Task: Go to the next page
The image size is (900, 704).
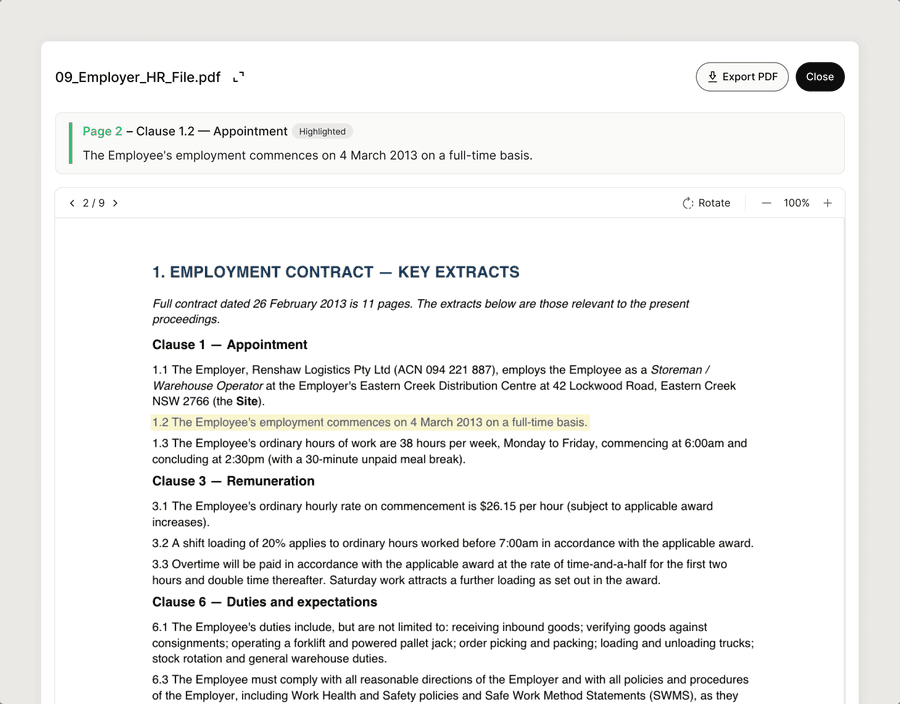Action: pyautogui.click(x=115, y=203)
